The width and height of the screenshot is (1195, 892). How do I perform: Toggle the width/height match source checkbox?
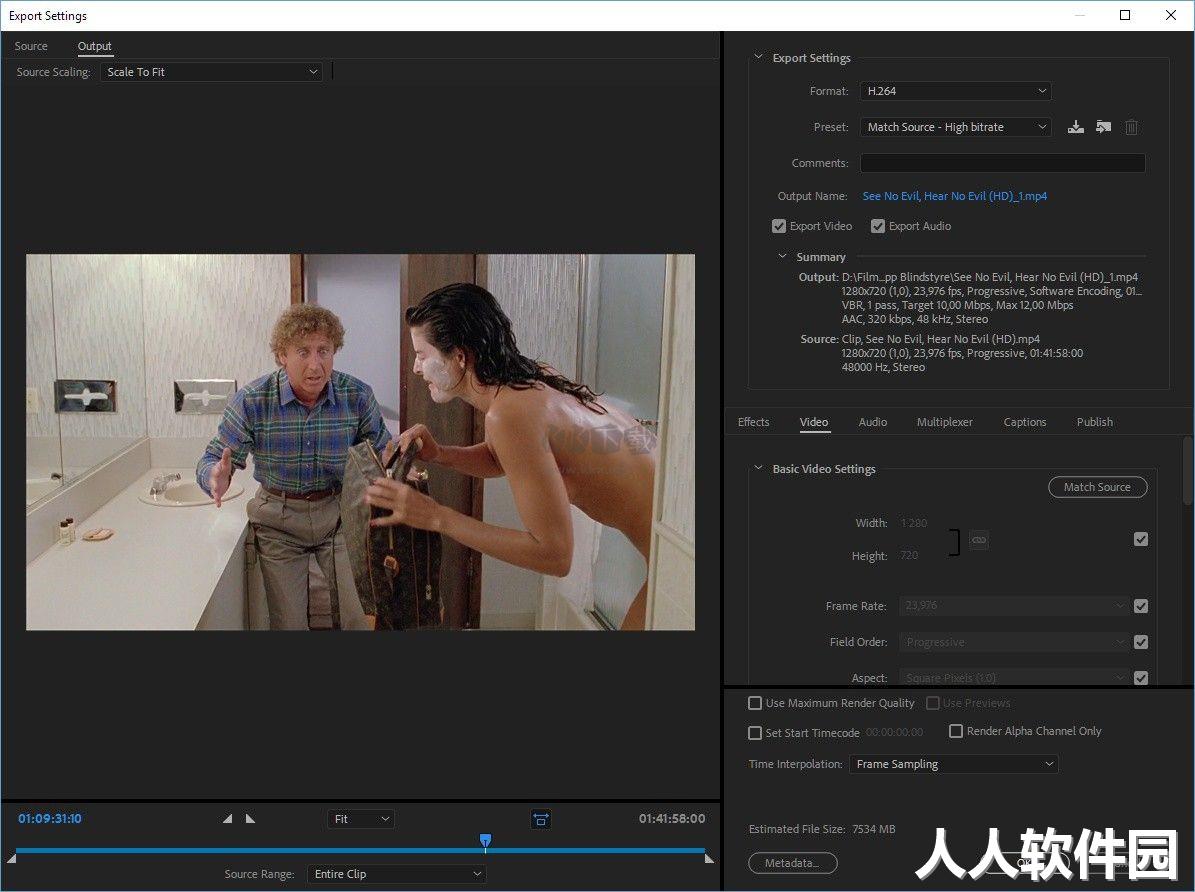coord(1141,540)
